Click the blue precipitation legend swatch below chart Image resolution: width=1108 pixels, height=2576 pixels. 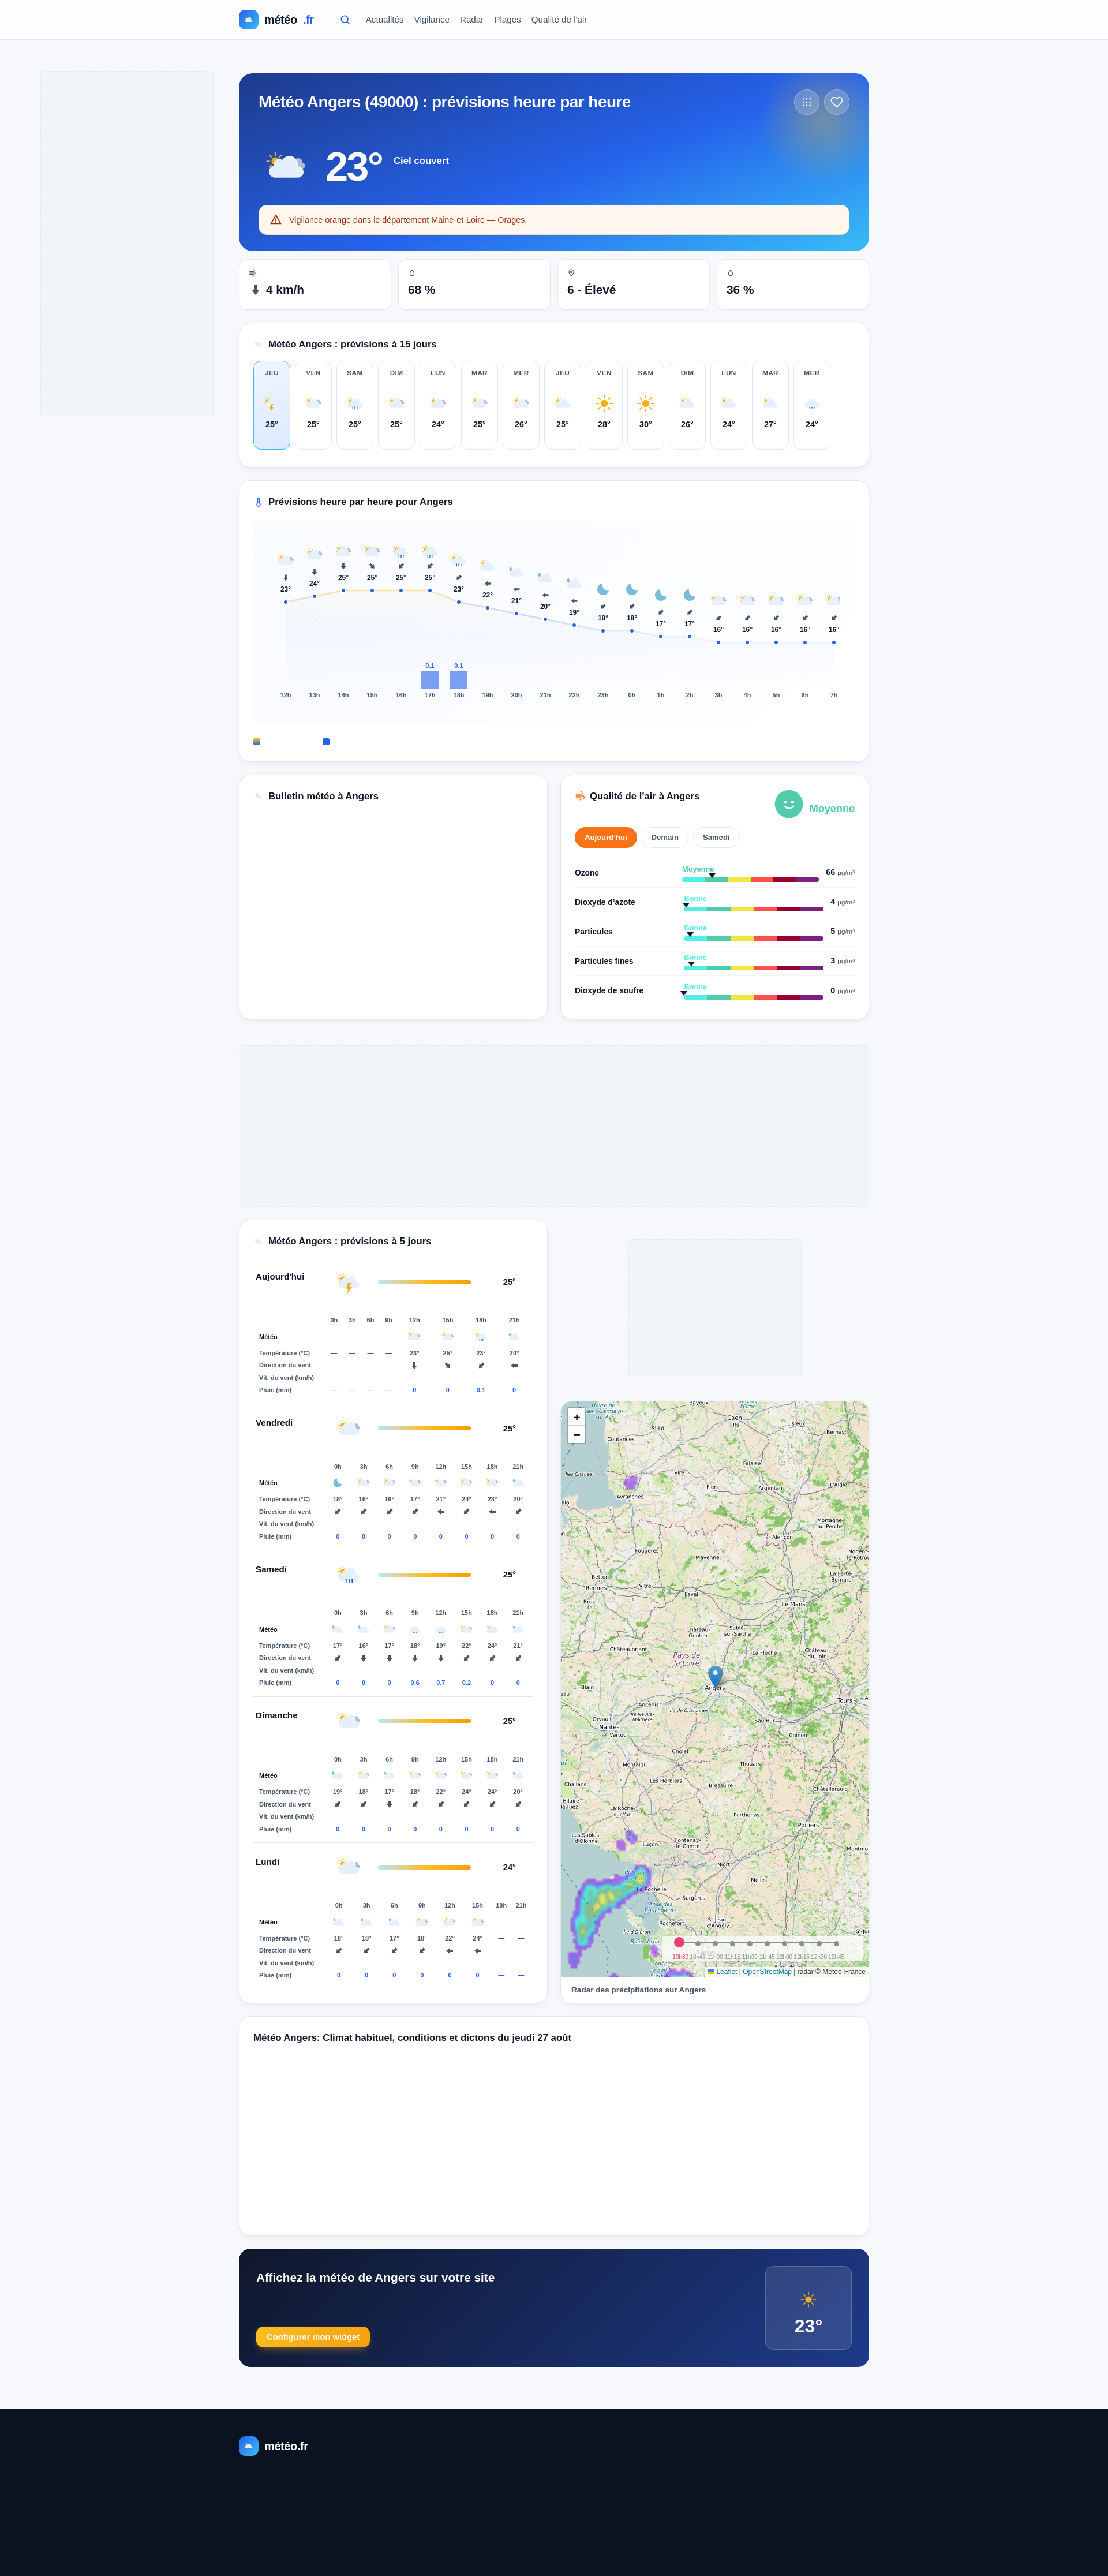(326, 742)
